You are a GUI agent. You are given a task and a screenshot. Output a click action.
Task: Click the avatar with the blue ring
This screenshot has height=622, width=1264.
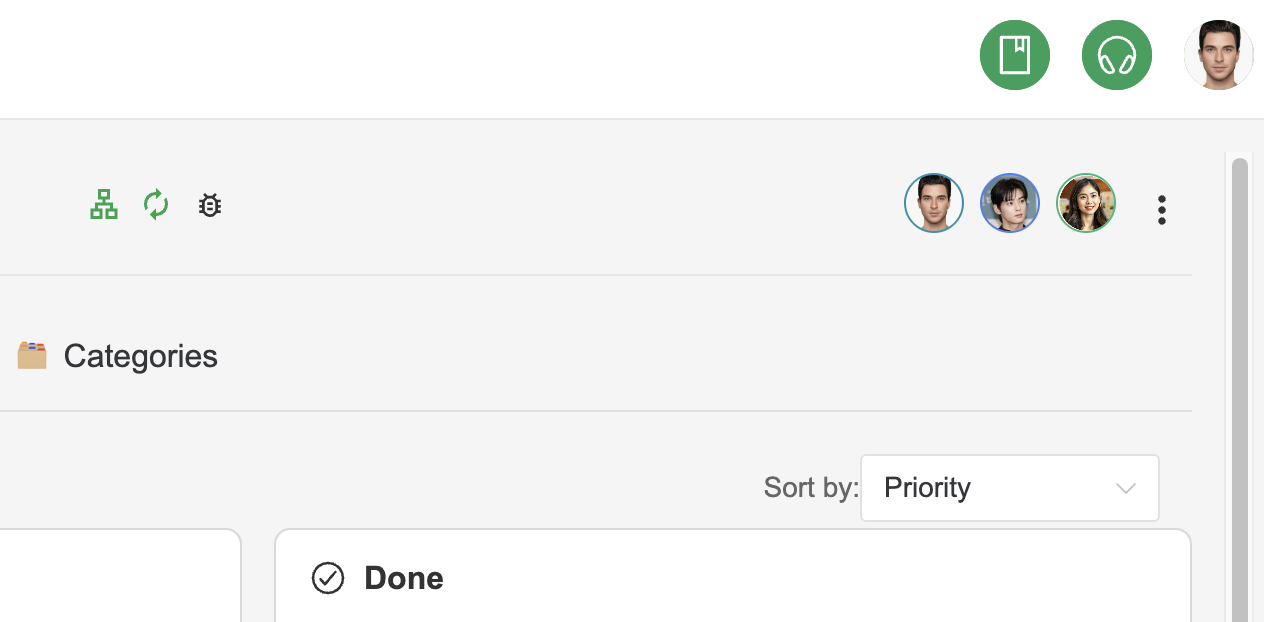[1009, 202]
